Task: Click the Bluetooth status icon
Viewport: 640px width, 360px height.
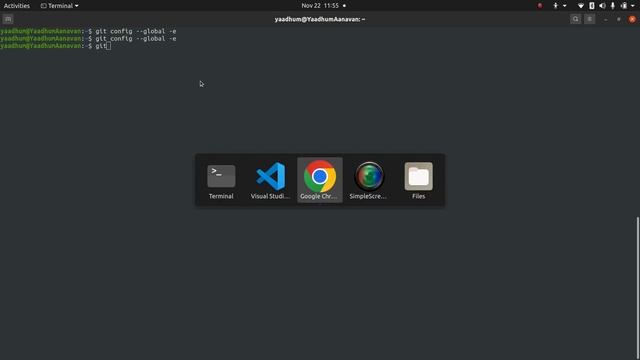Action: (591, 6)
